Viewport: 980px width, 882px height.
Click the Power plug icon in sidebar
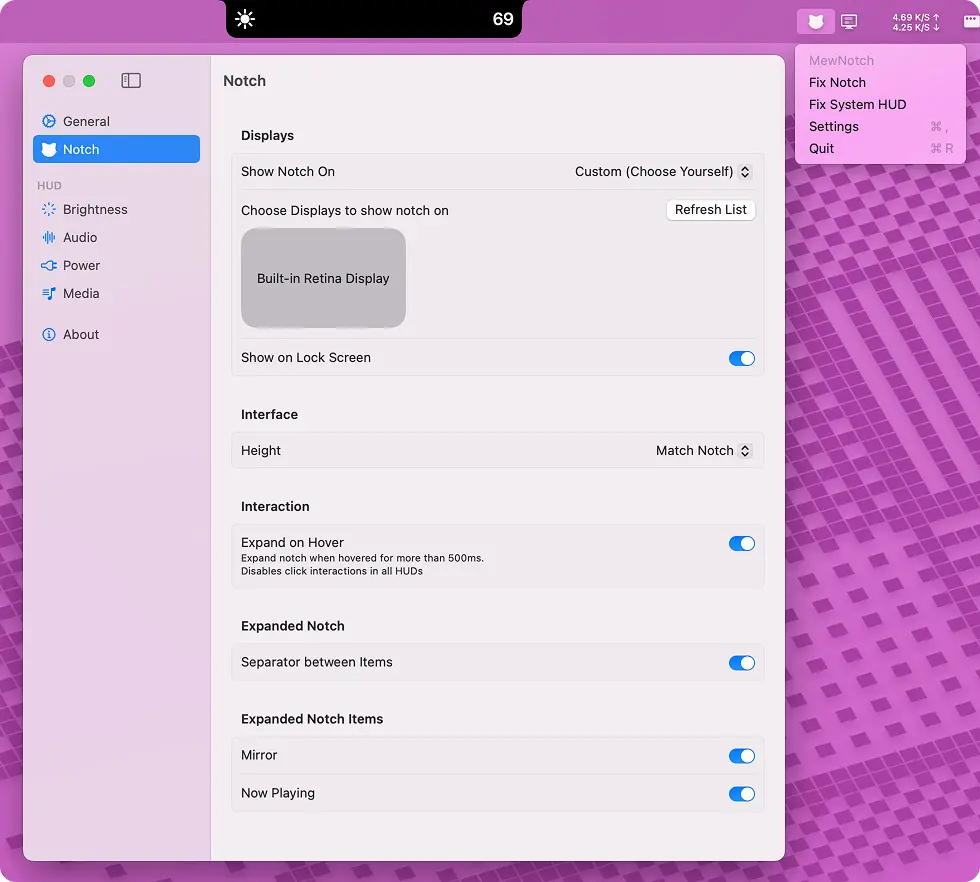(x=49, y=266)
